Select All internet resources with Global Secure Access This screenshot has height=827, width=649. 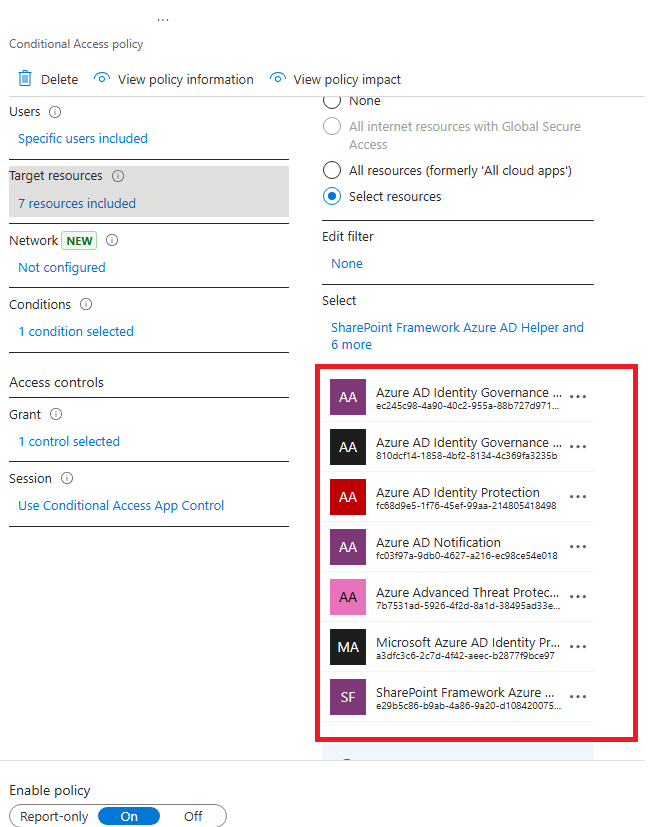pyautogui.click(x=332, y=127)
